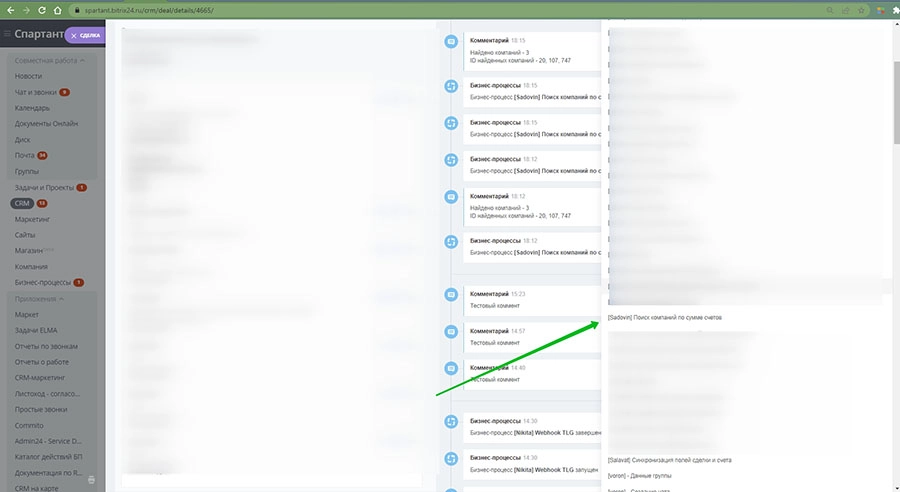The image size is (900, 492).
Task: Choose [Sadovin] Поиск компаний по сумме счетов
Action: point(665,317)
